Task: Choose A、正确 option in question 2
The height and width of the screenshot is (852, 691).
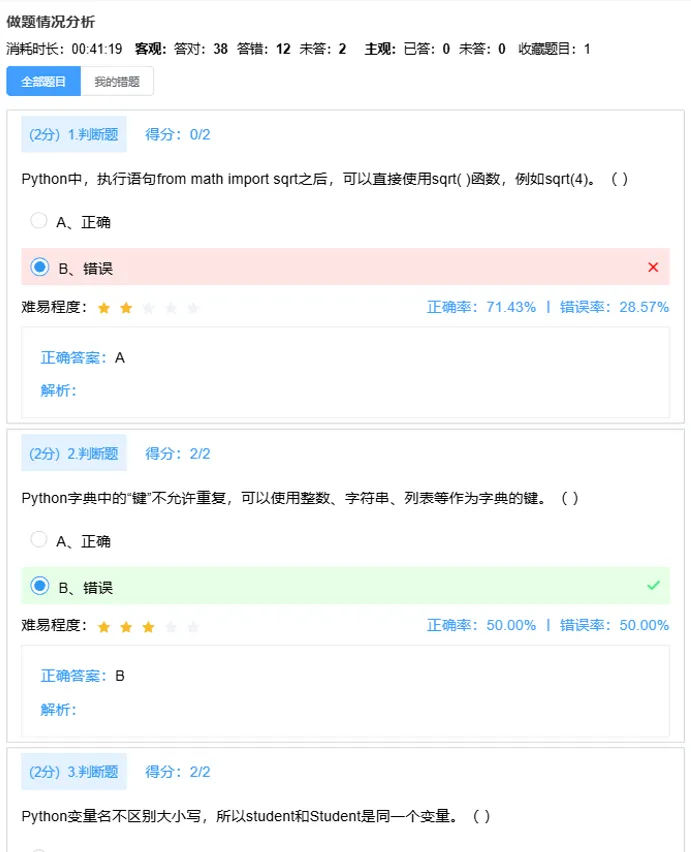Action: [x=39, y=540]
